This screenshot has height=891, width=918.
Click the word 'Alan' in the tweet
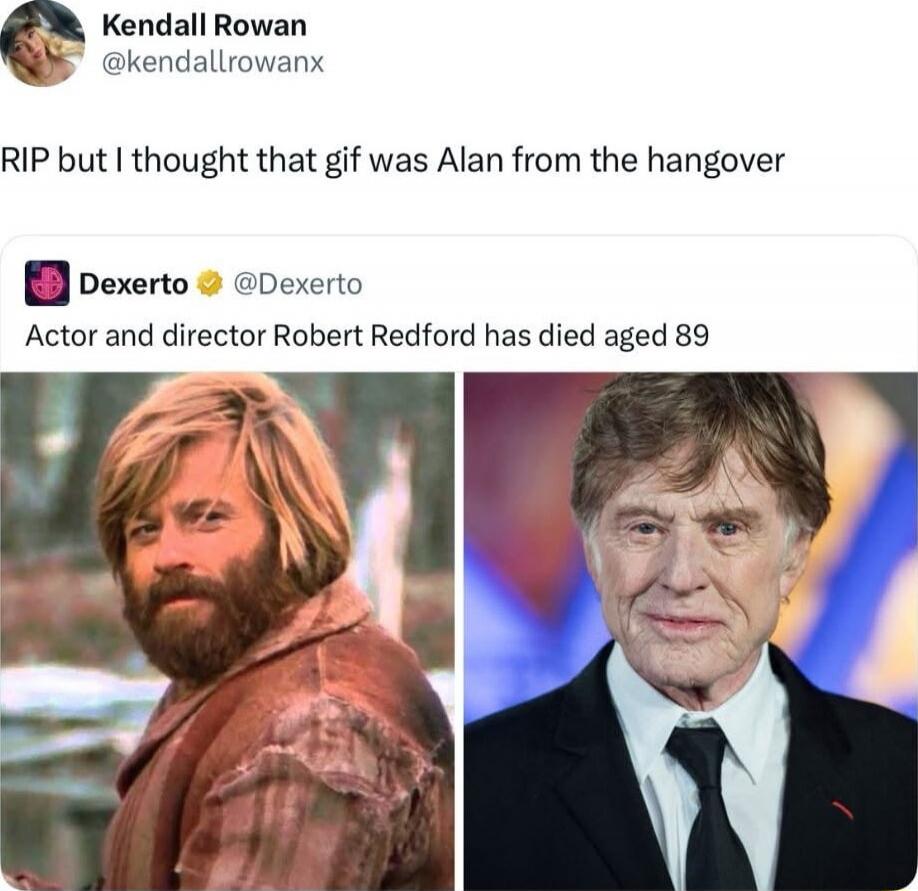470,160
